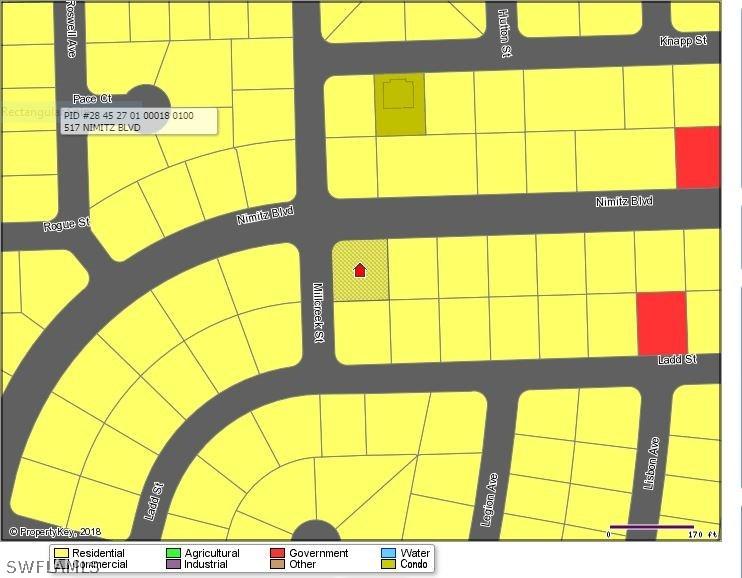The height and width of the screenshot is (578, 742).
Task: Select the Residential yellow legend swatch
Action: click(x=62, y=553)
